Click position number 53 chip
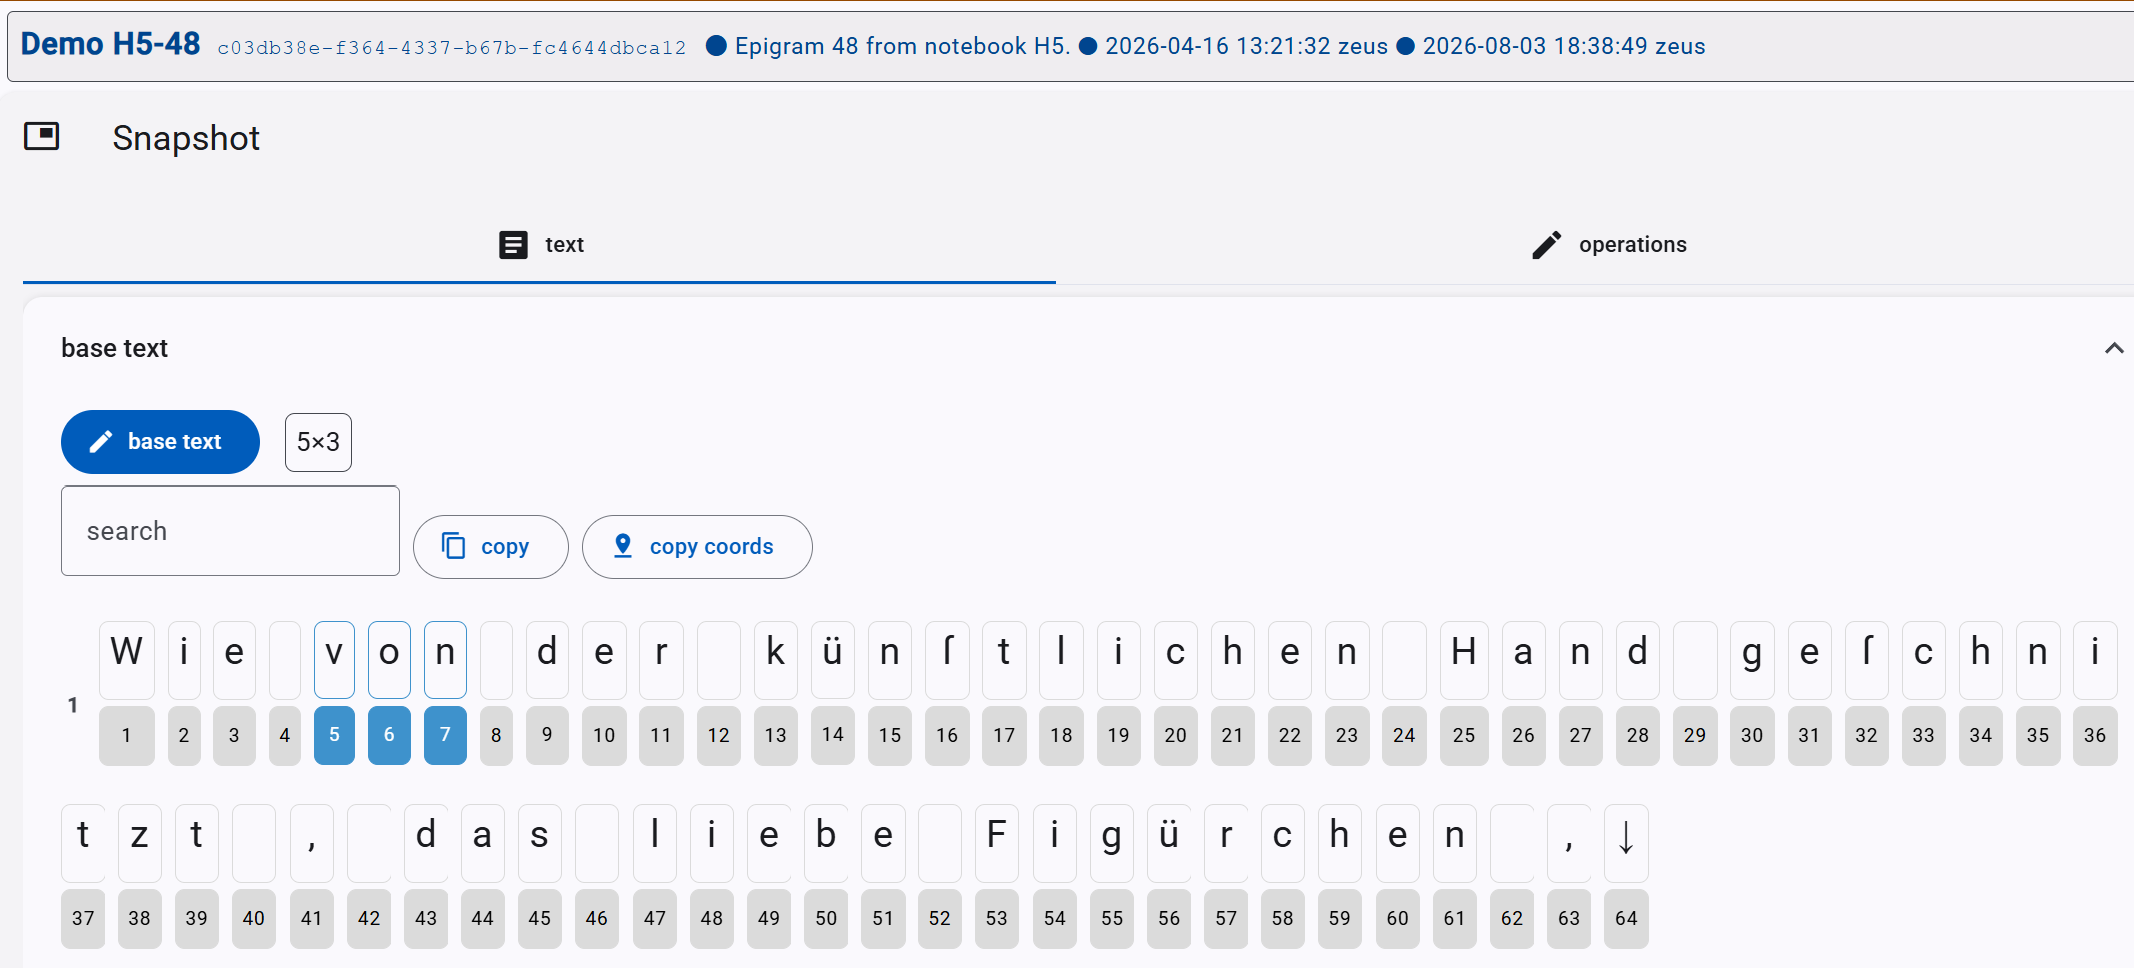 [x=996, y=918]
